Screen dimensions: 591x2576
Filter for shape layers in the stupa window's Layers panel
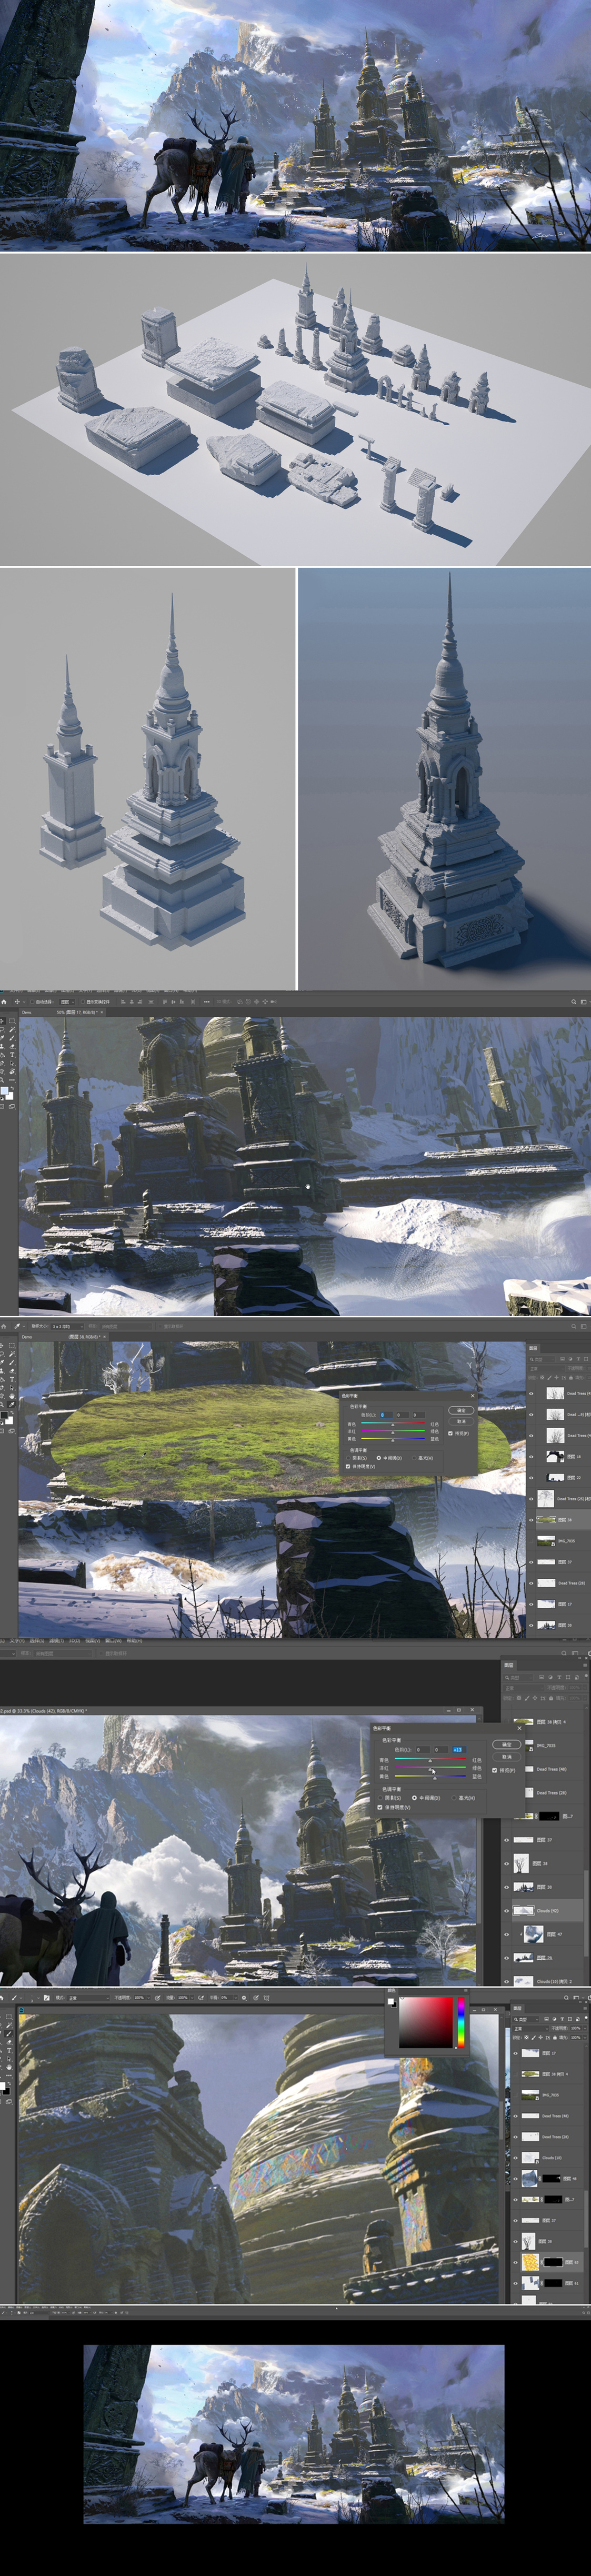pyautogui.click(x=569, y=2018)
